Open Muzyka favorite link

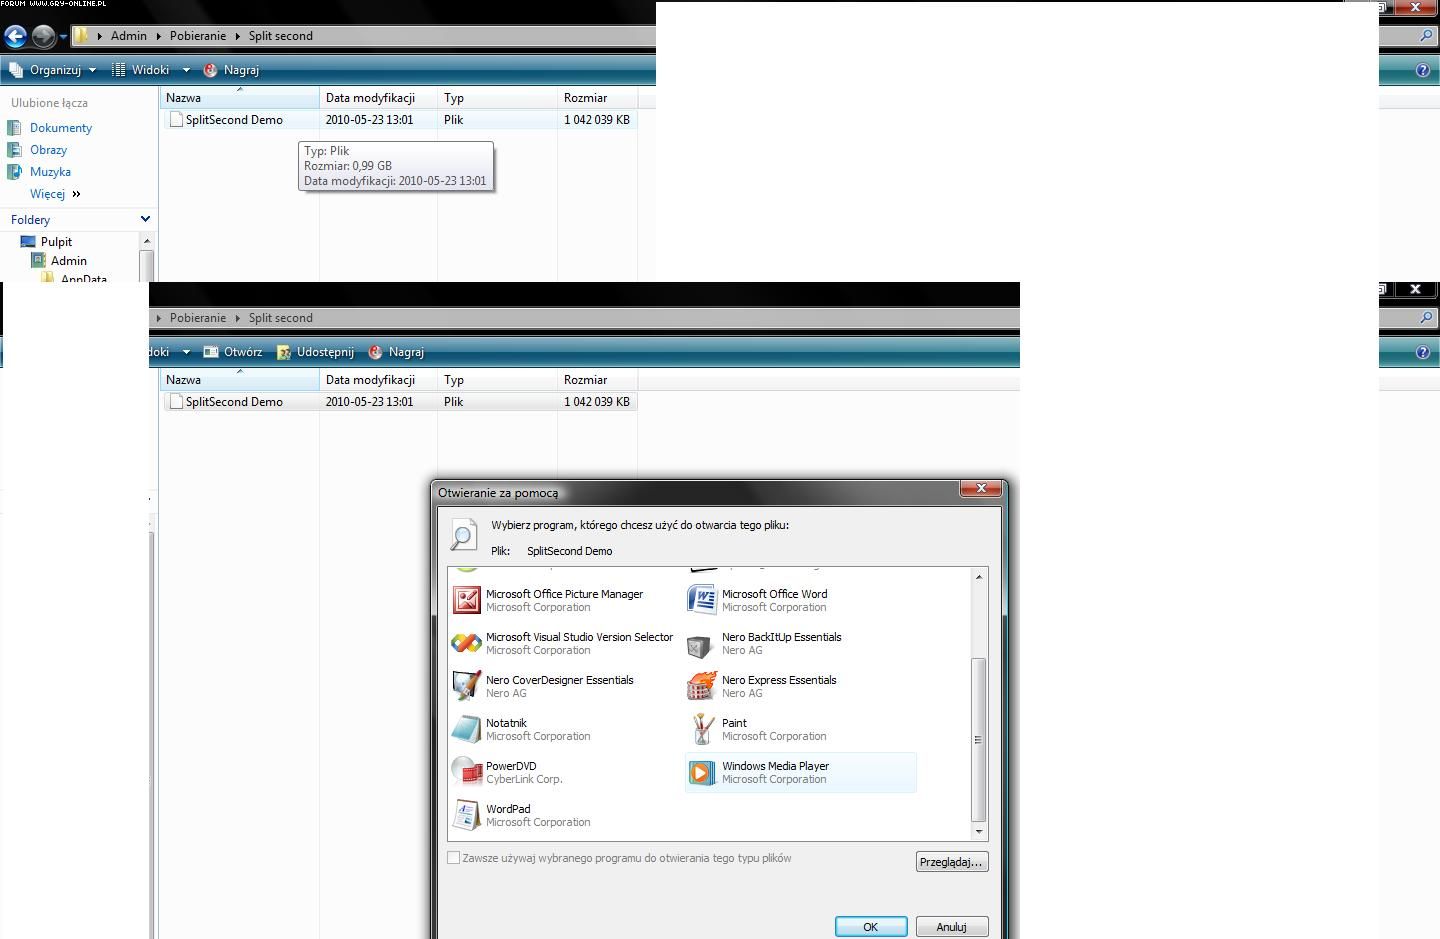coord(50,172)
